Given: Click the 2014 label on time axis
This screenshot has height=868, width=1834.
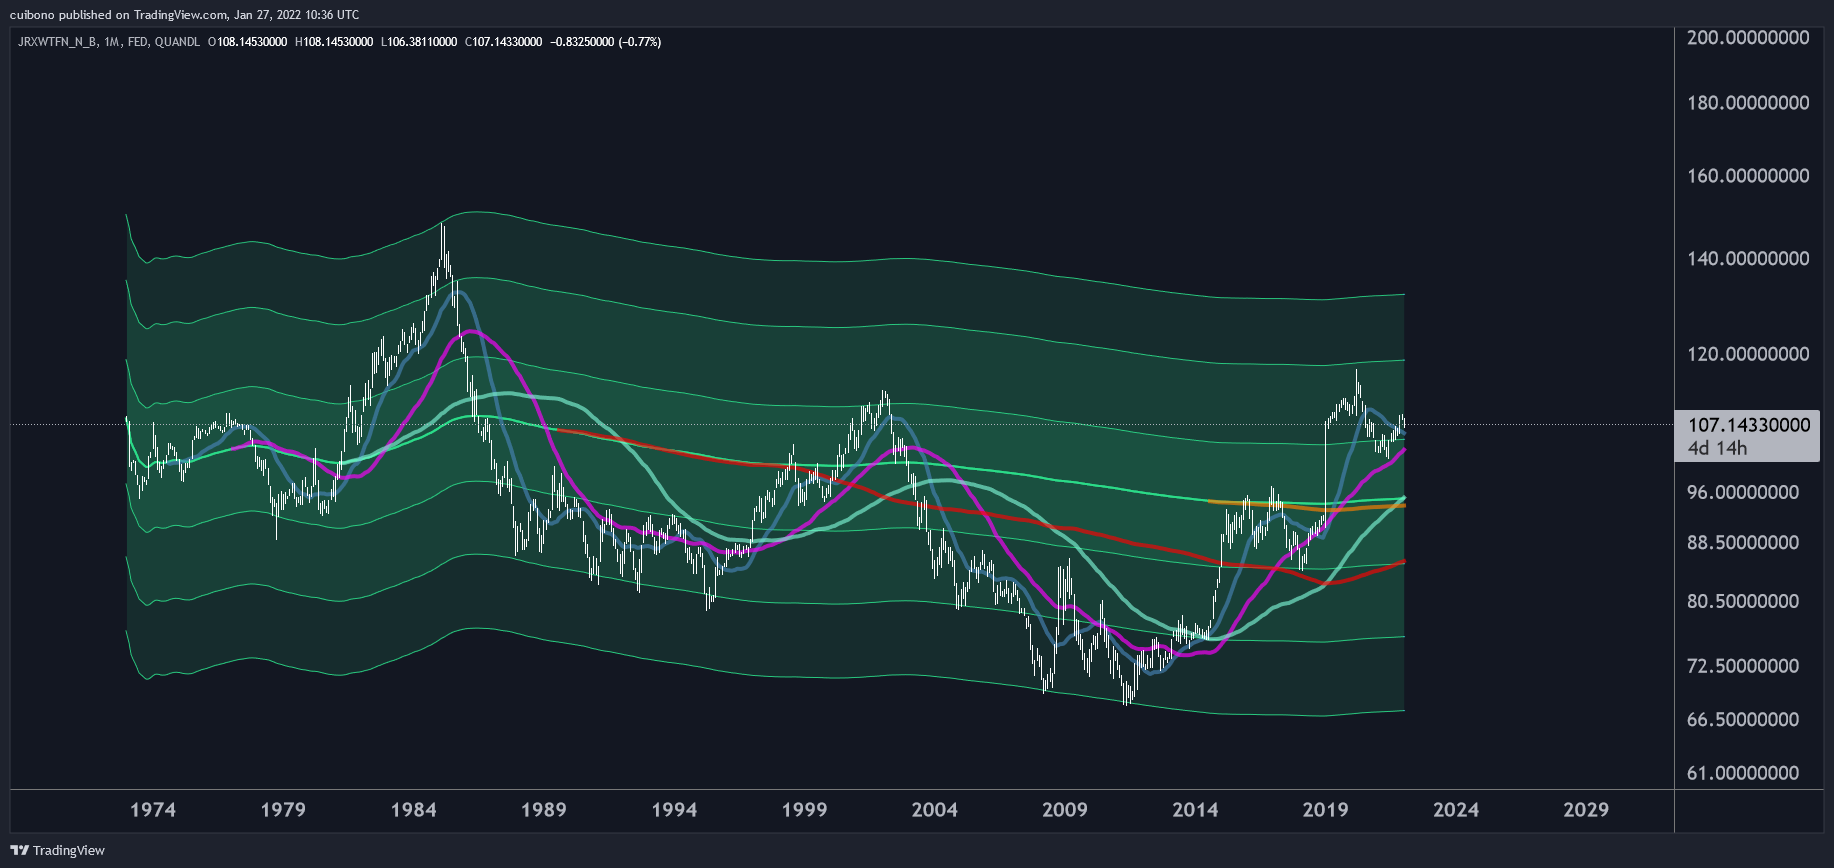Looking at the screenshot, I should [x=1195, y=810].
